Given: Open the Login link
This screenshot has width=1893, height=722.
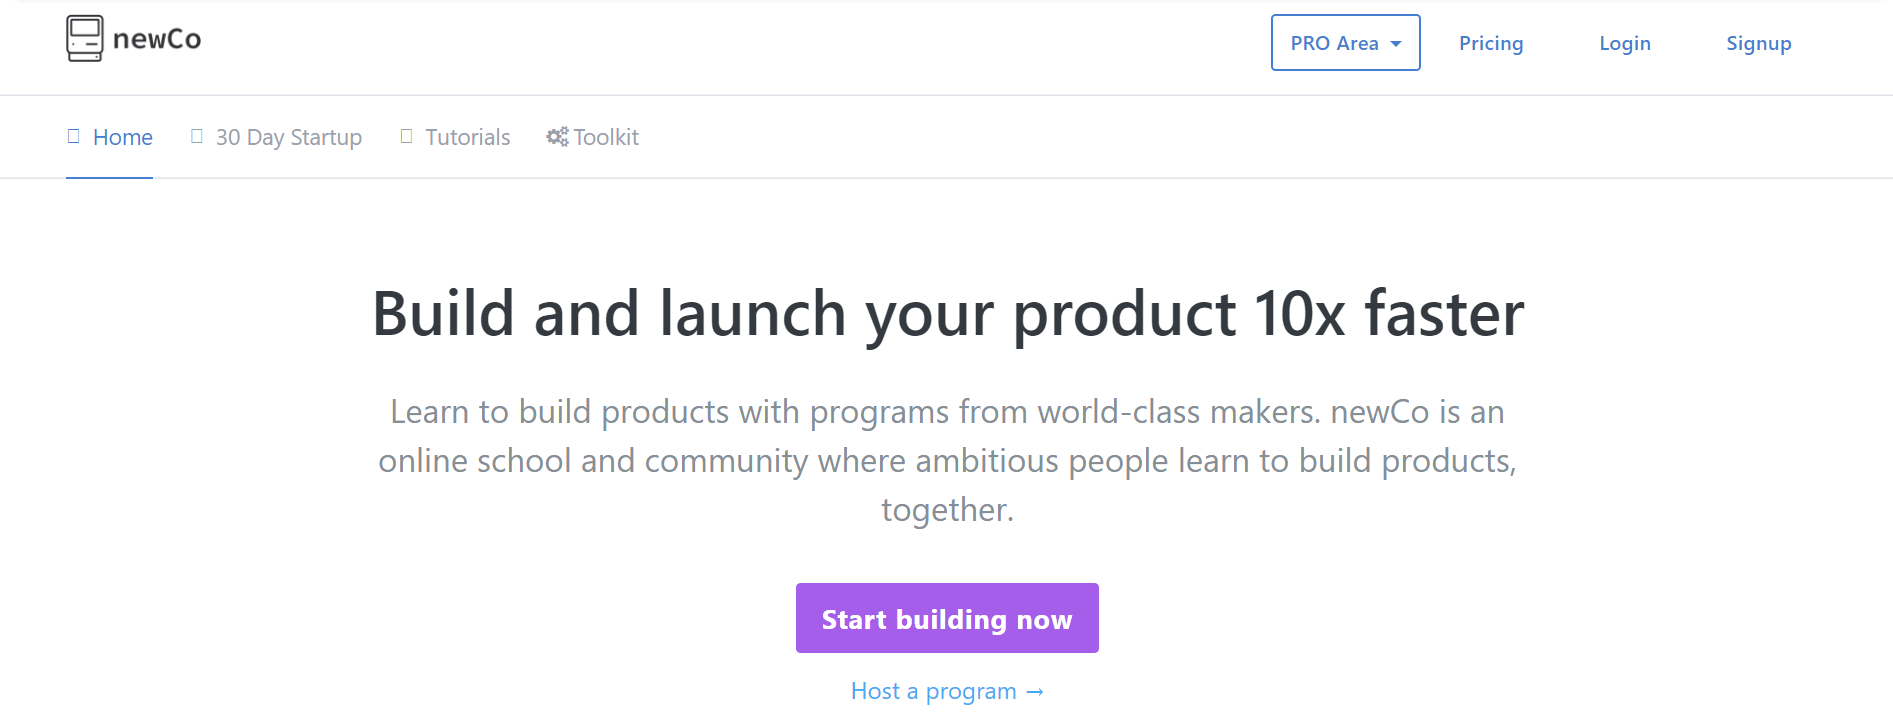Looking at the screenshot, I should (x=1625, y=43).
